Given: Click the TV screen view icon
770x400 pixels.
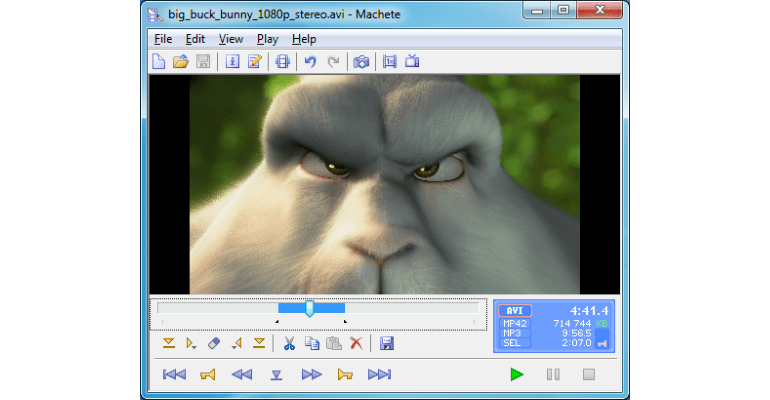Looking at the screenshot, I should 412,61.
